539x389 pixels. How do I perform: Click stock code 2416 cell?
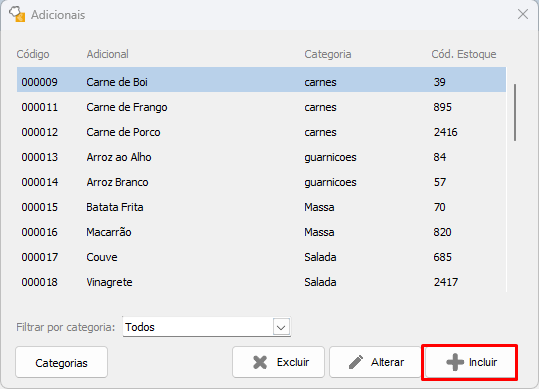[x=446, y=132]
